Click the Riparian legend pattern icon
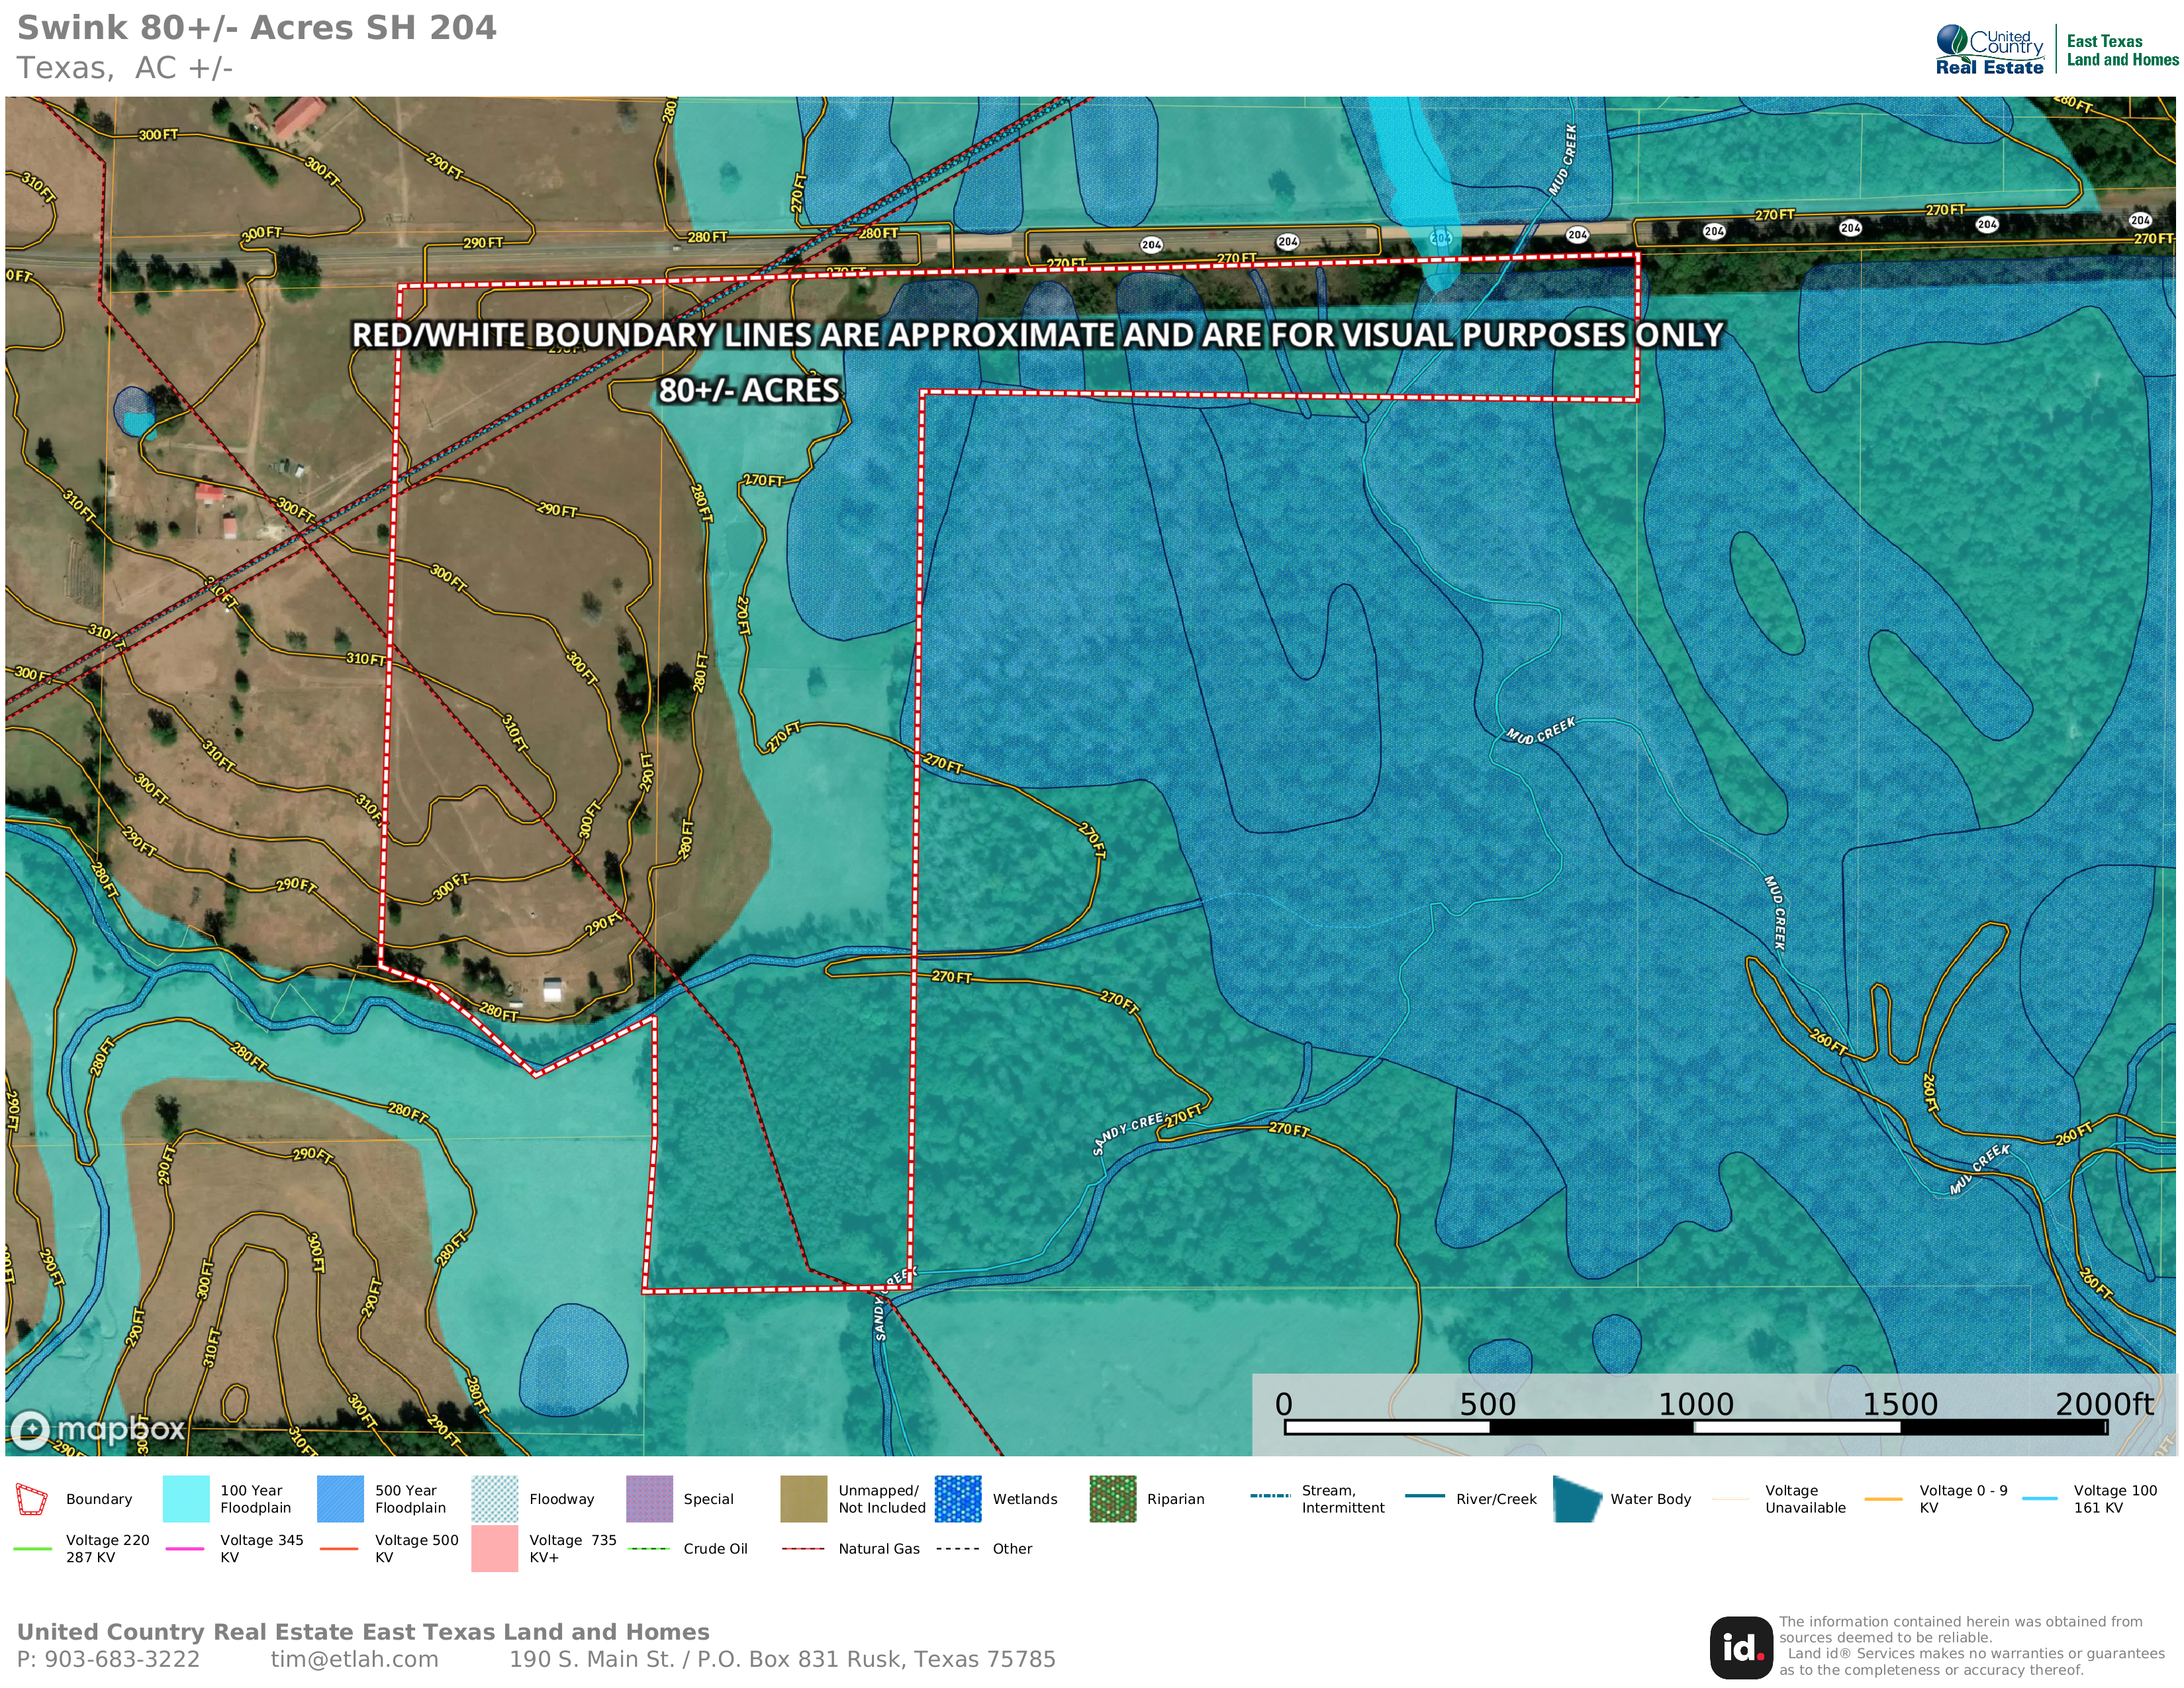 pos(1112,1499)
